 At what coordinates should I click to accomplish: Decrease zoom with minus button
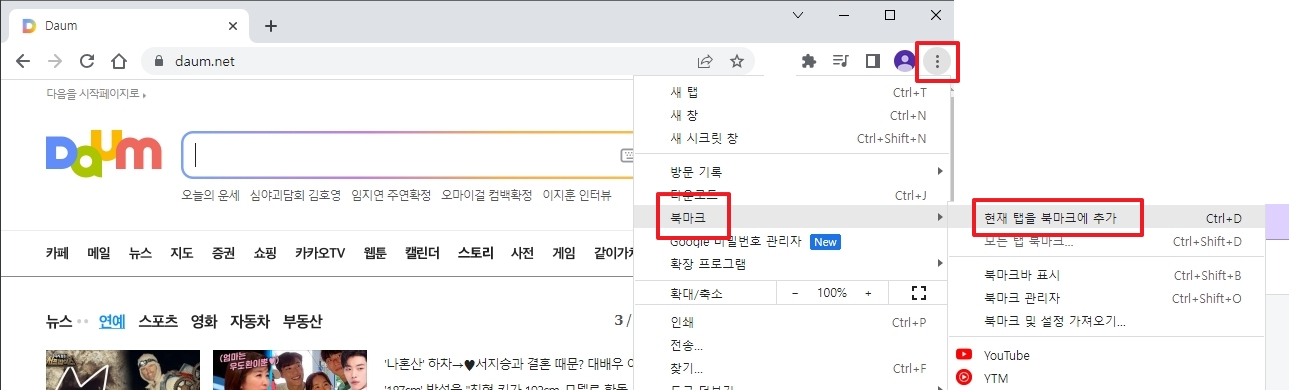pos(795,293)
